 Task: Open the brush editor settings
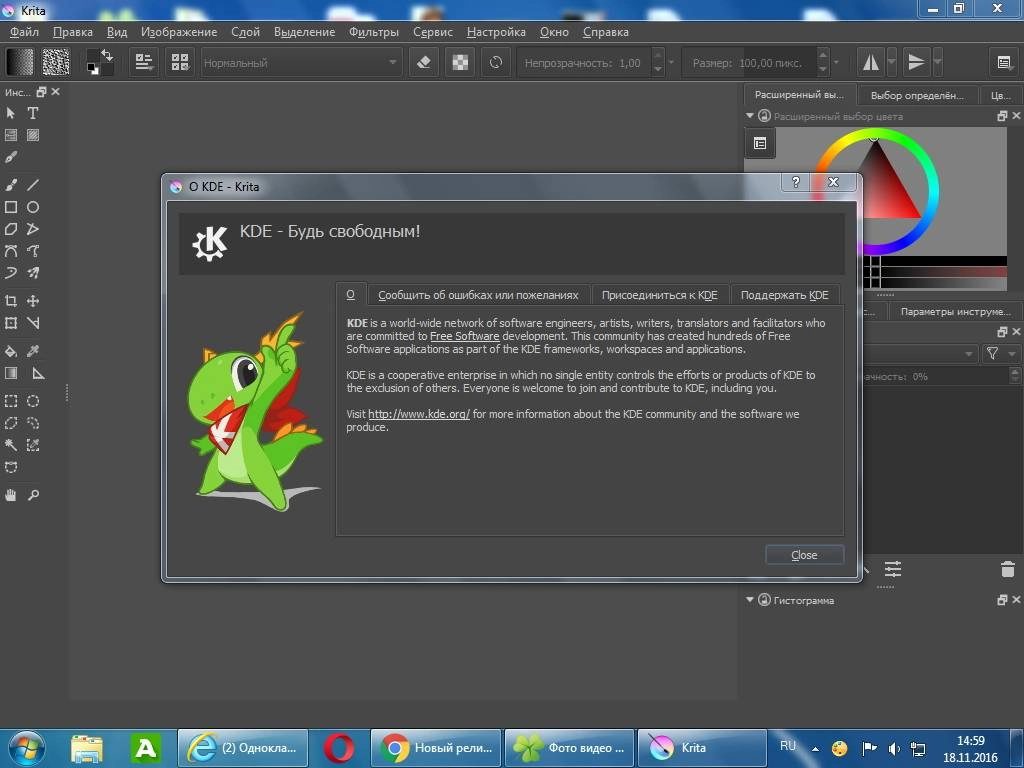point(143,63)
